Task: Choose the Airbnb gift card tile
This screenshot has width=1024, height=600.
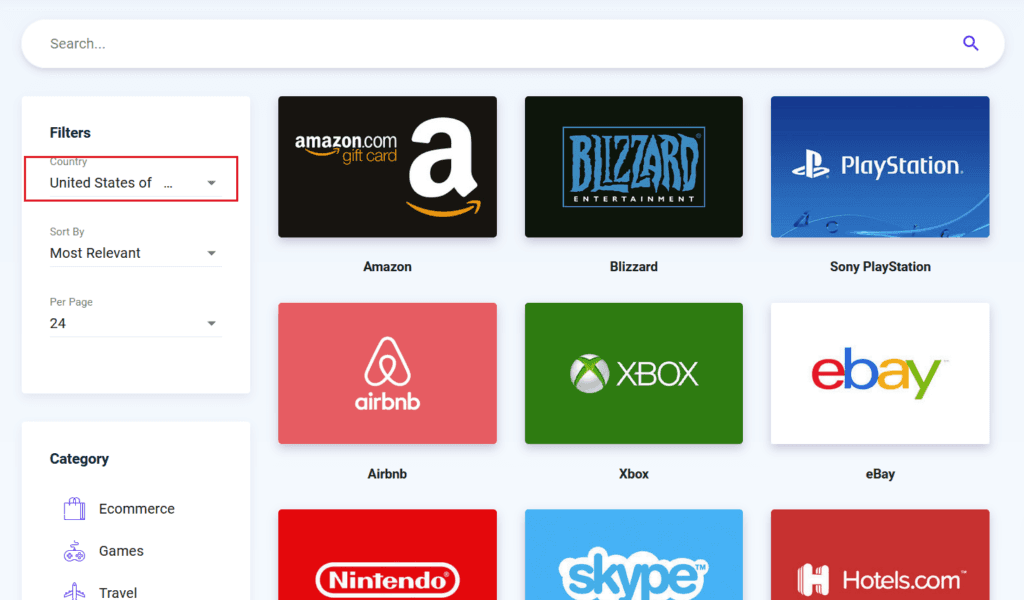Action: (387, 373)
